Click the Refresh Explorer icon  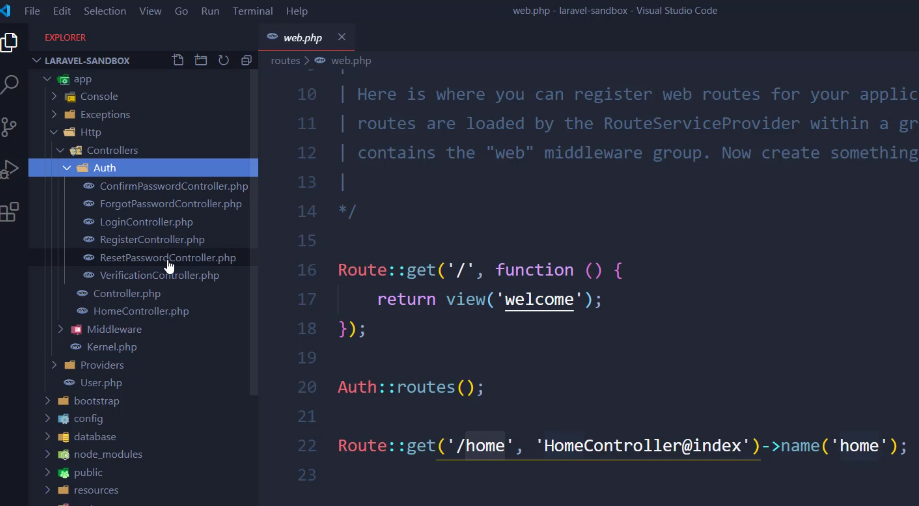point(223,60)
